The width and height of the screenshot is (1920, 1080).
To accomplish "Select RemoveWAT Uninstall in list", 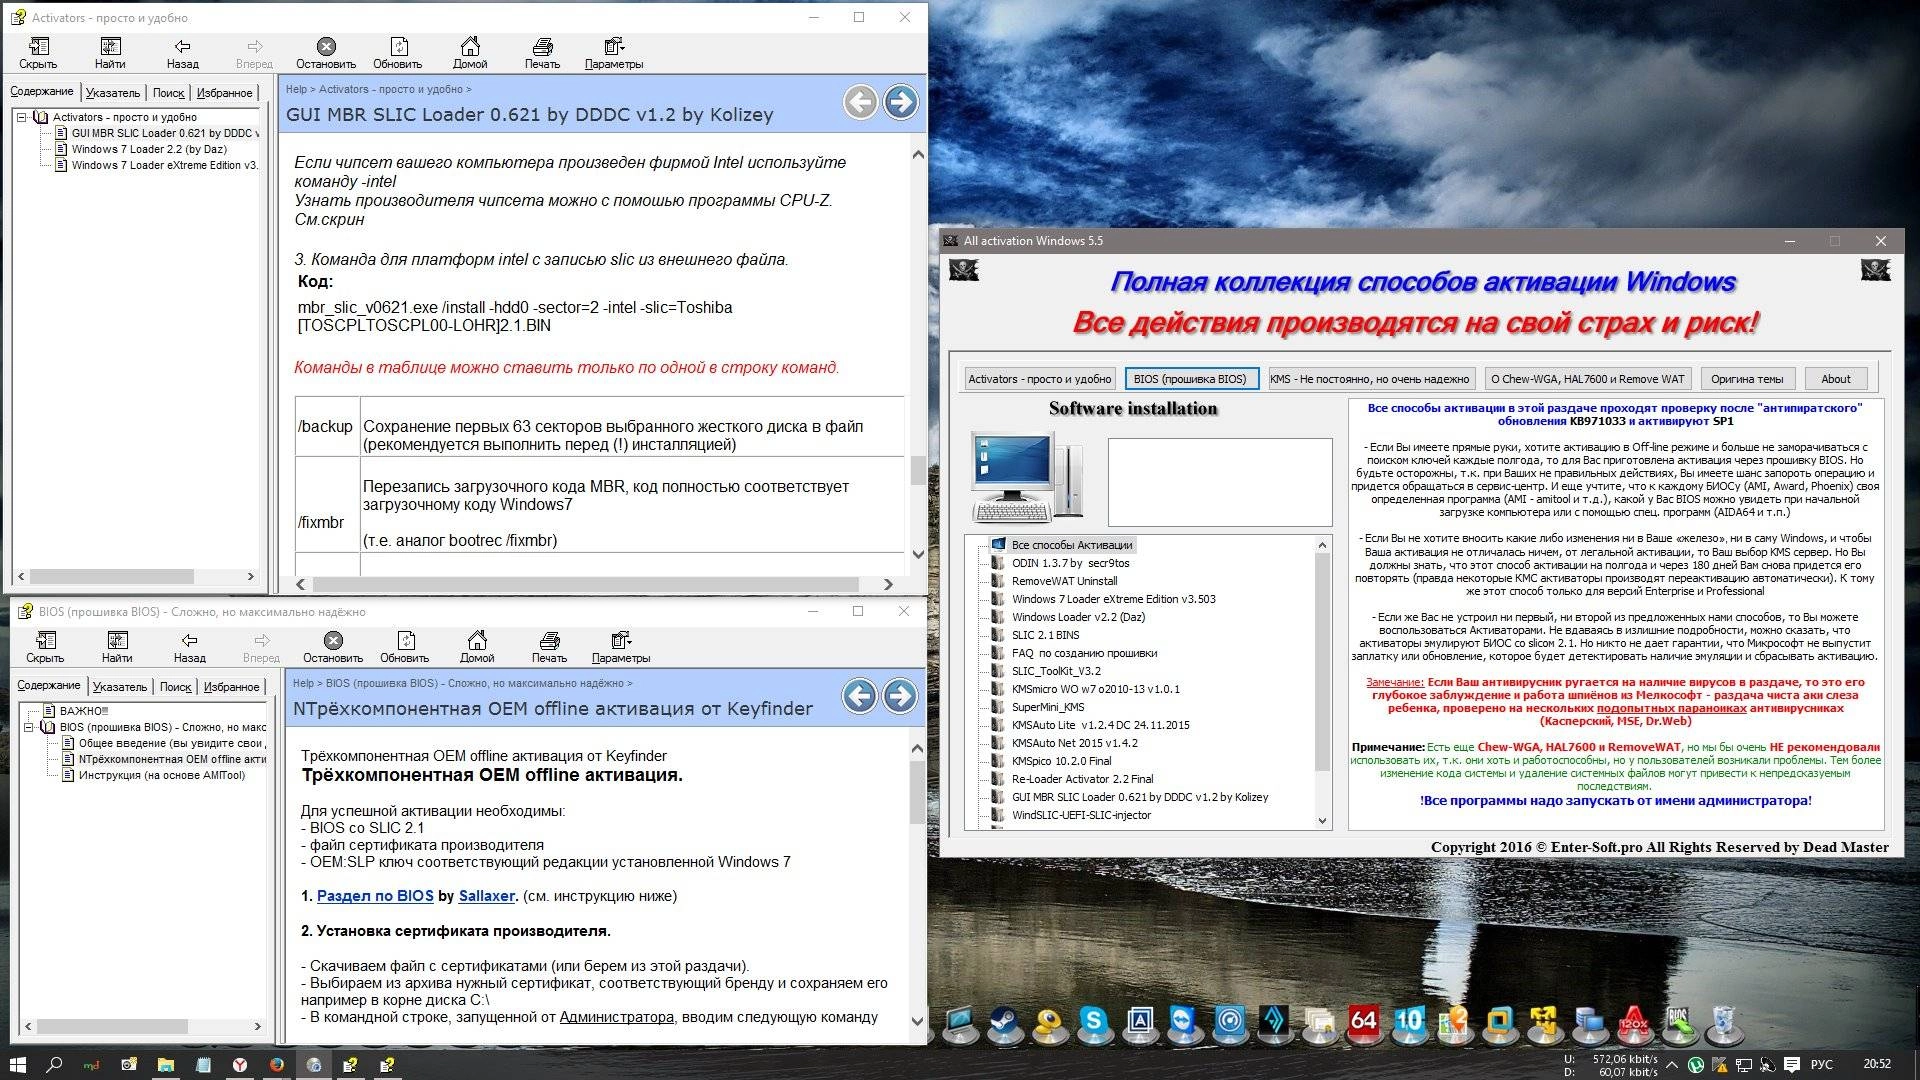I will (x=1064, y=581).
